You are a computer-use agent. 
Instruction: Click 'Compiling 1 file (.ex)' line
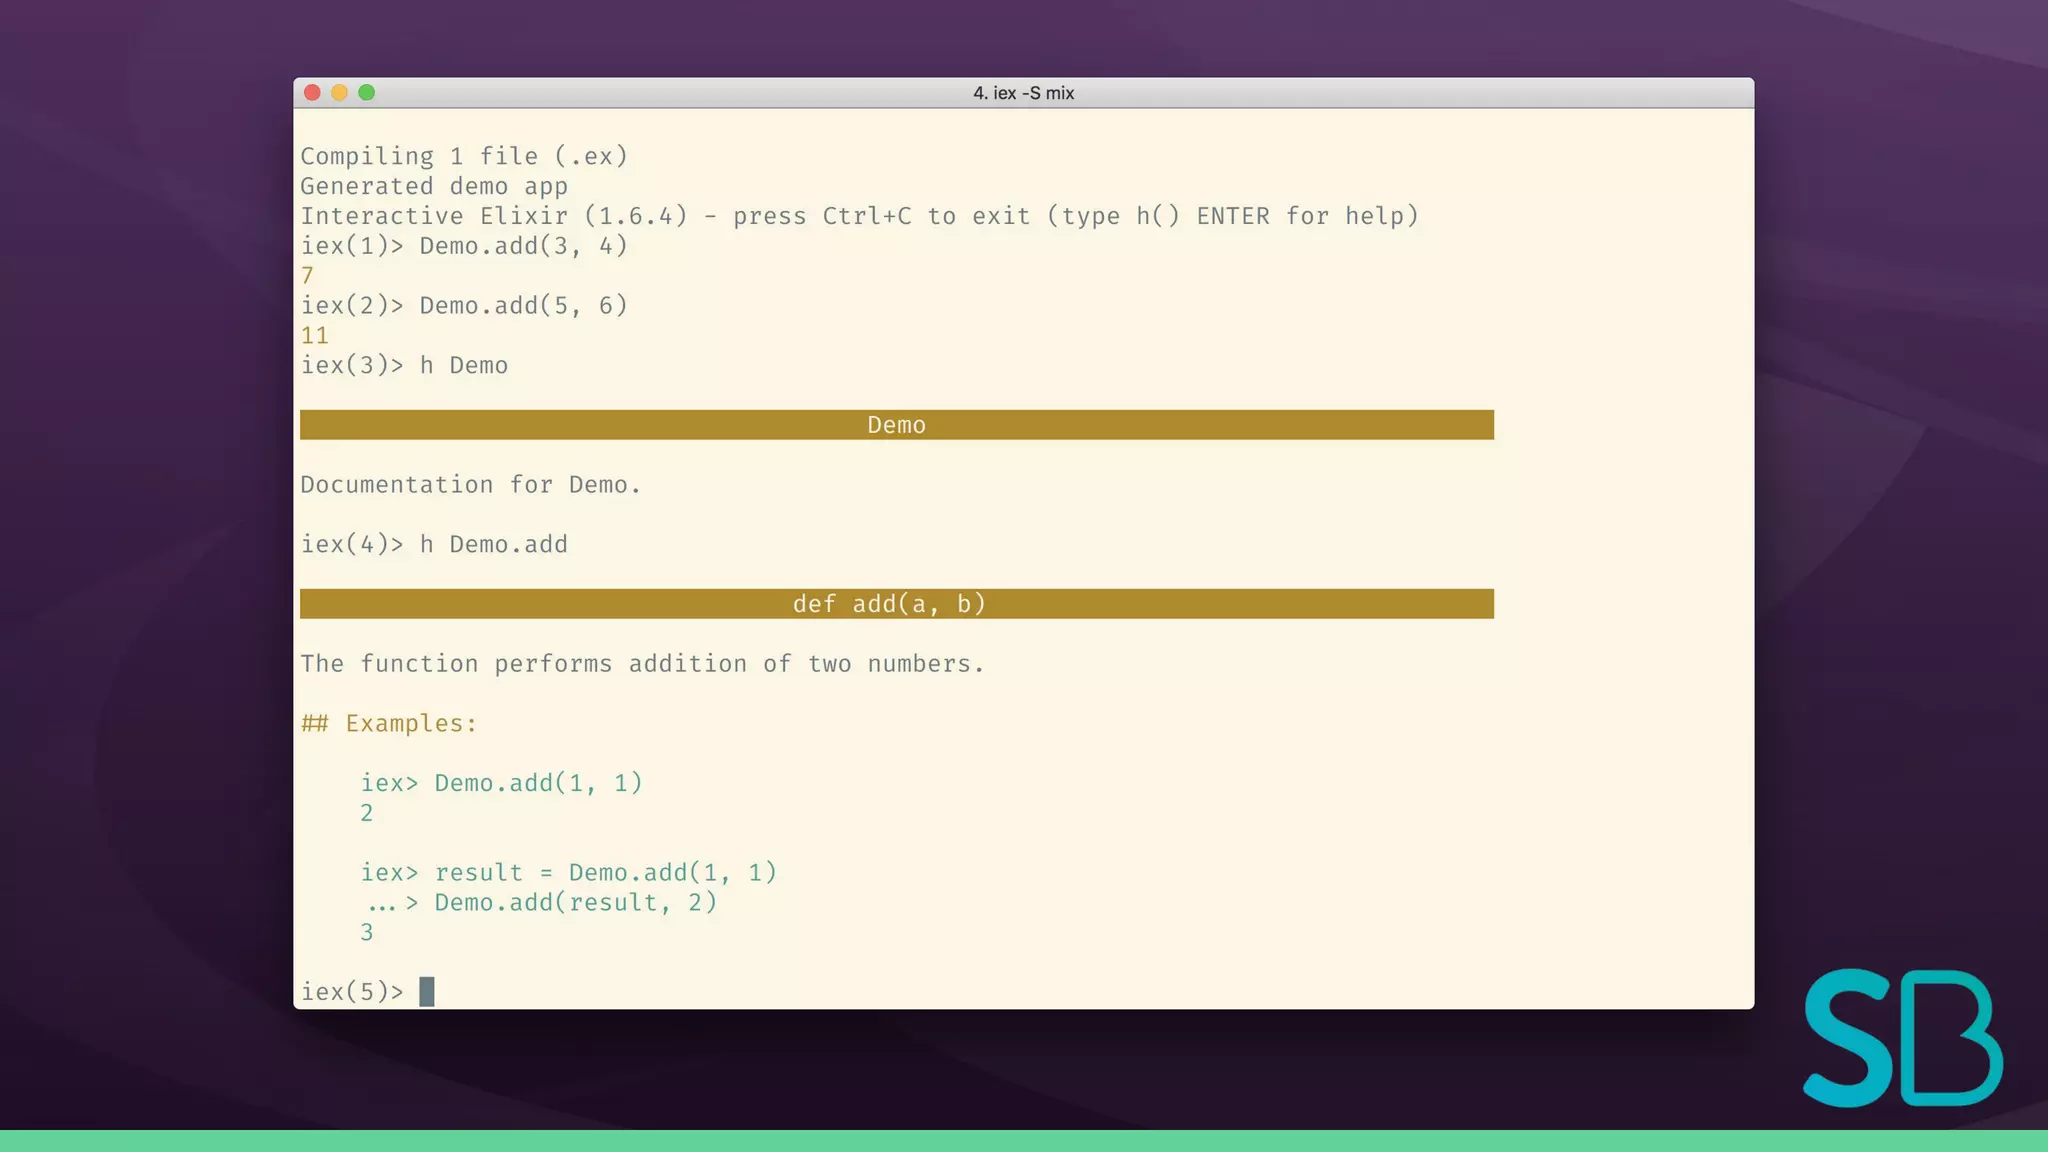(x=464, y=157)
